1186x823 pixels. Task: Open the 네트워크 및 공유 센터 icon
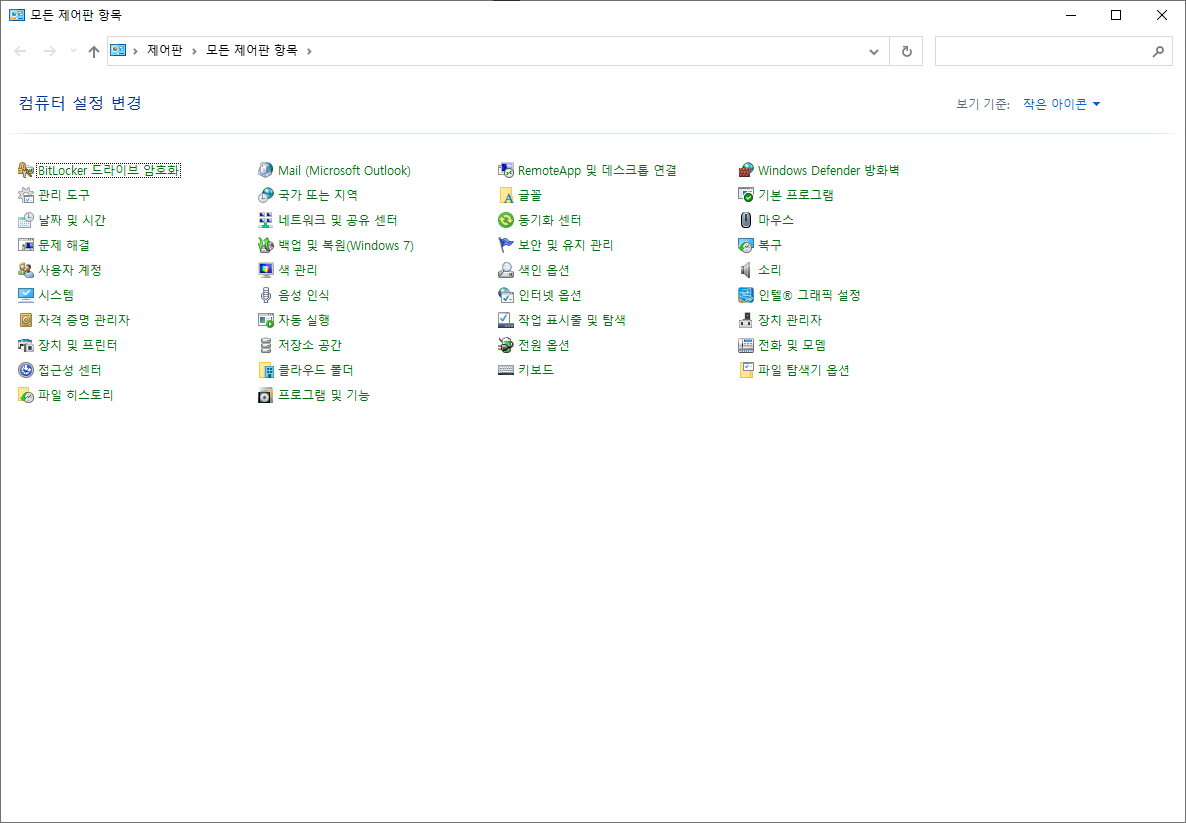tap(265, 220)
